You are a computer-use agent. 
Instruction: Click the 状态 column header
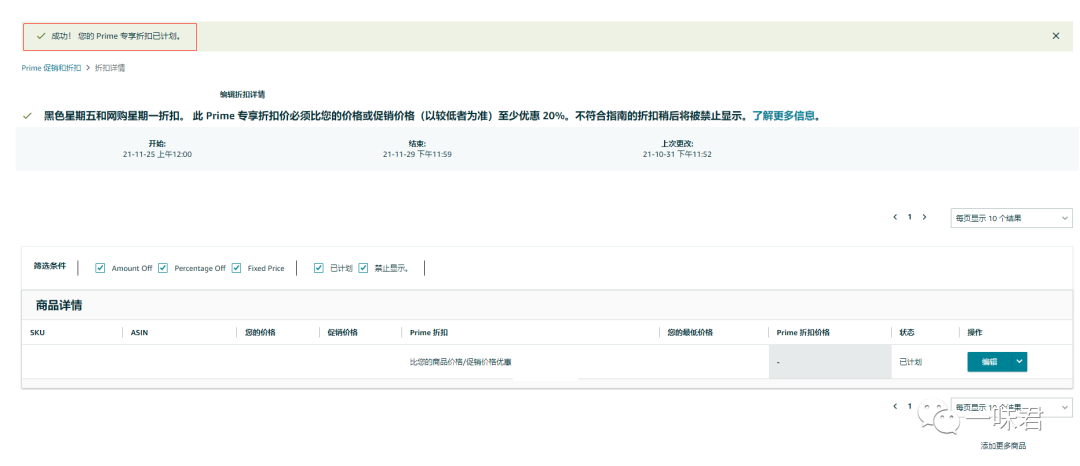[x=906, y=332]
